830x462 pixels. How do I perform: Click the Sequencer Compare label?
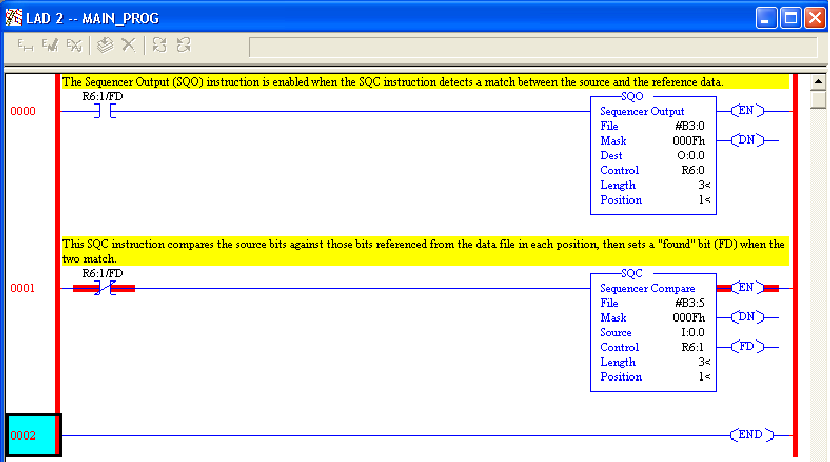tap(647, 288)
